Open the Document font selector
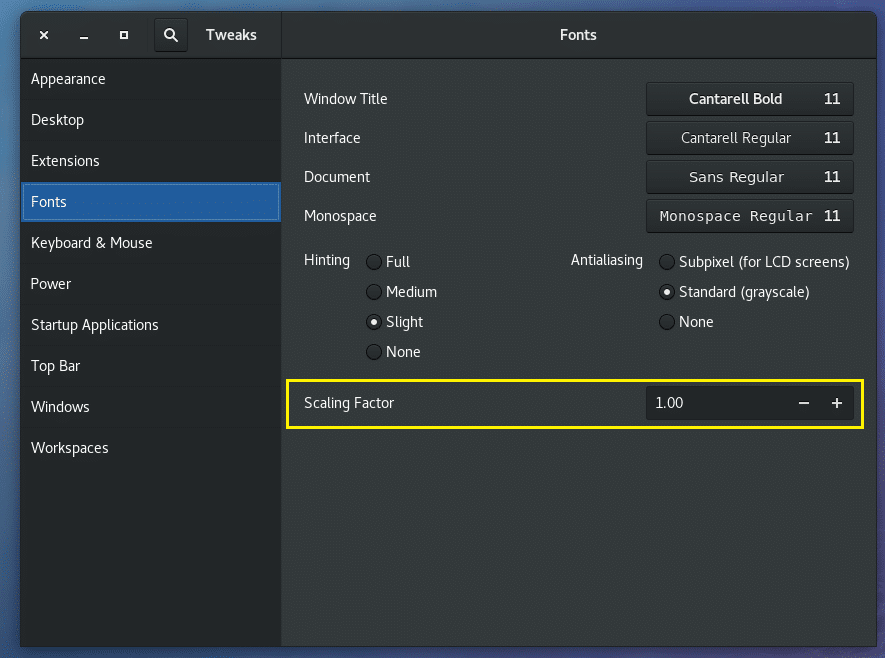 pyautogui.click(x=749, y=177)
